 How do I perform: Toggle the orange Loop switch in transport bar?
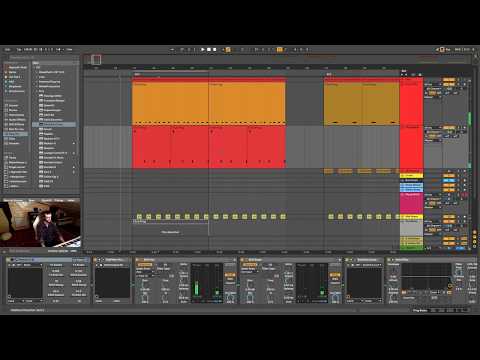280,49
